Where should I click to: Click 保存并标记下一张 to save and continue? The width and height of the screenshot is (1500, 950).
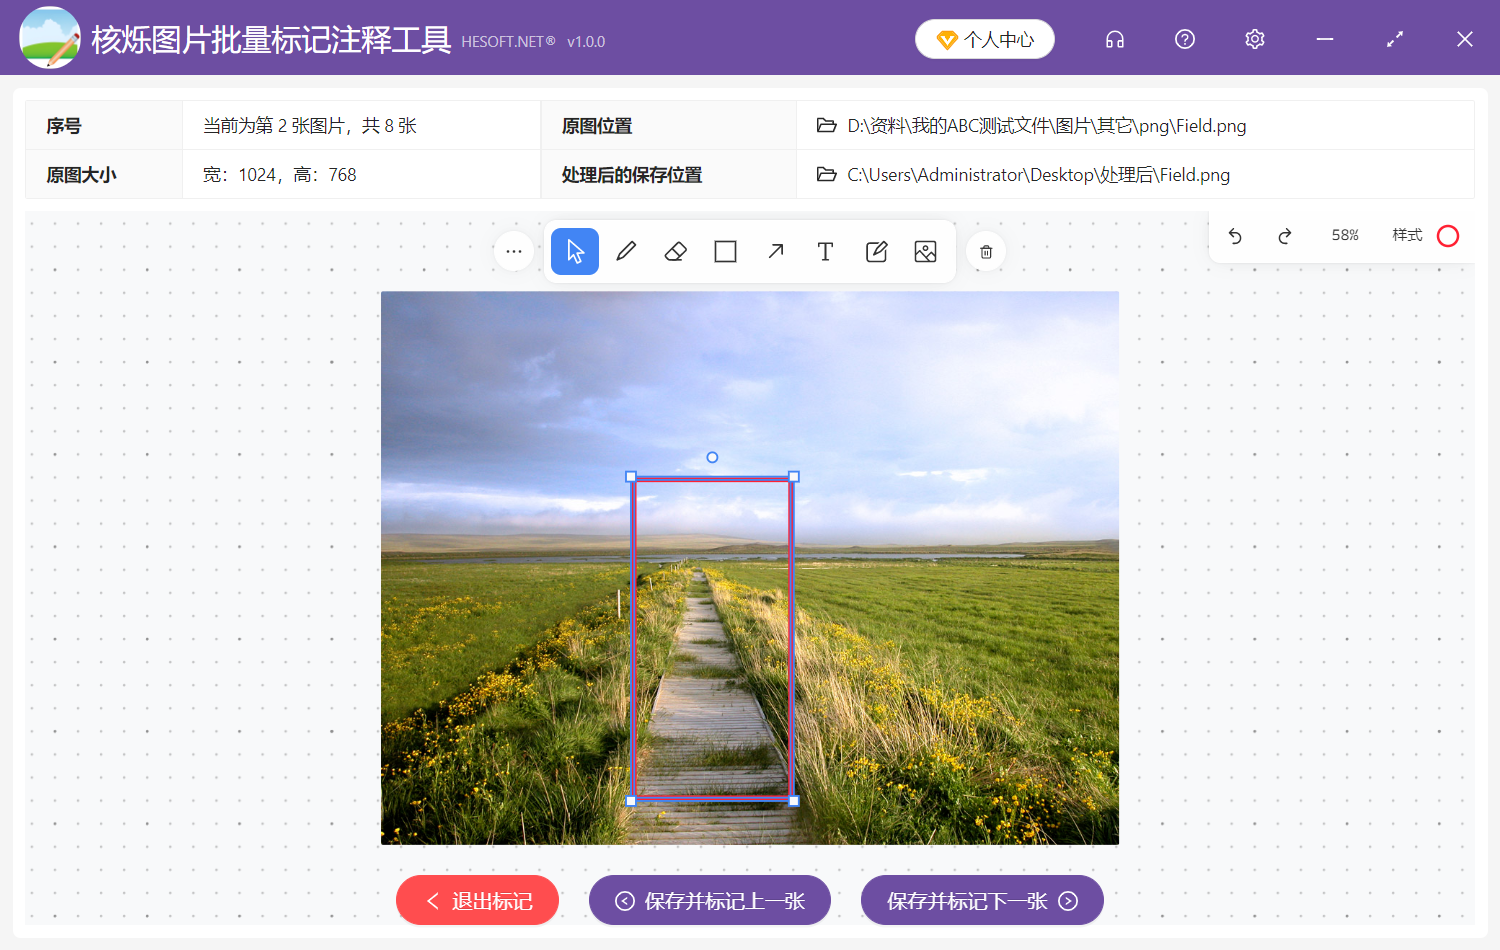(981, 900)
